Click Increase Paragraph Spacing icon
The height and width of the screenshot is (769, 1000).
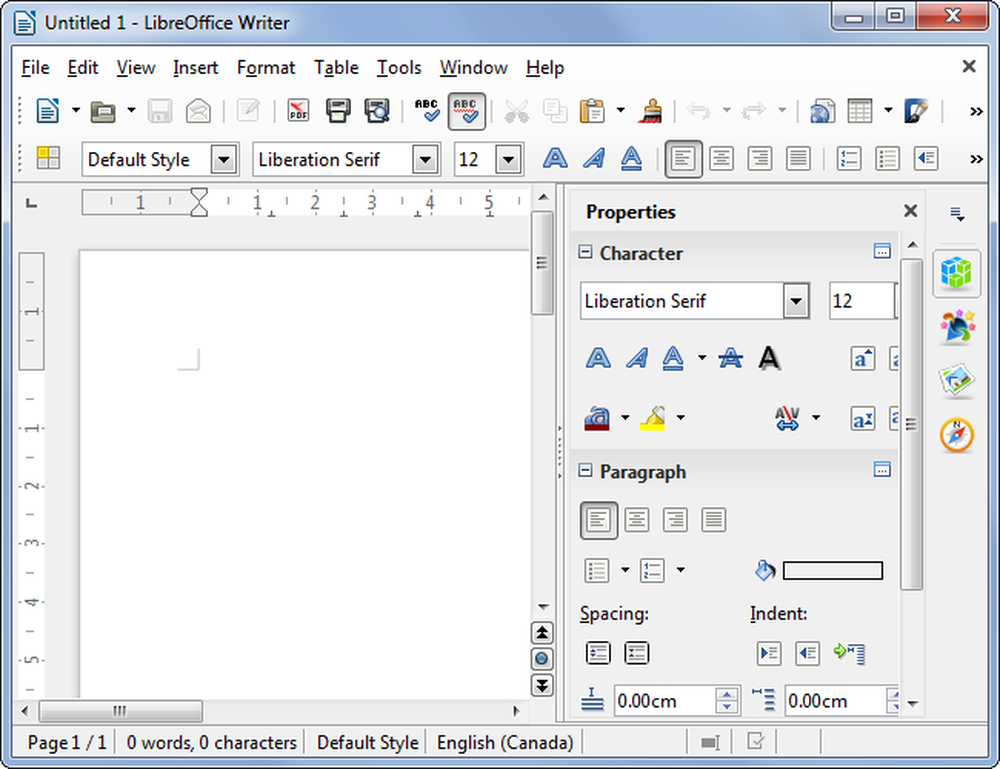point(598,653)
